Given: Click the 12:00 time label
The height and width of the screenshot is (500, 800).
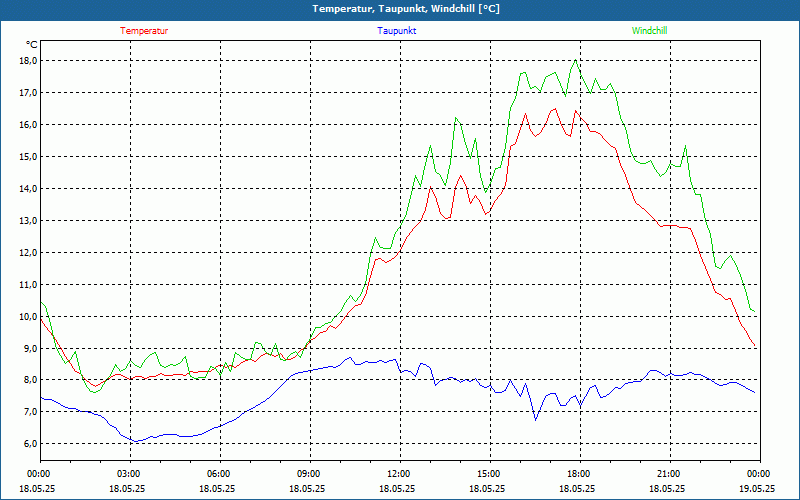Looking at the screenshot, I should click(400, 474).
